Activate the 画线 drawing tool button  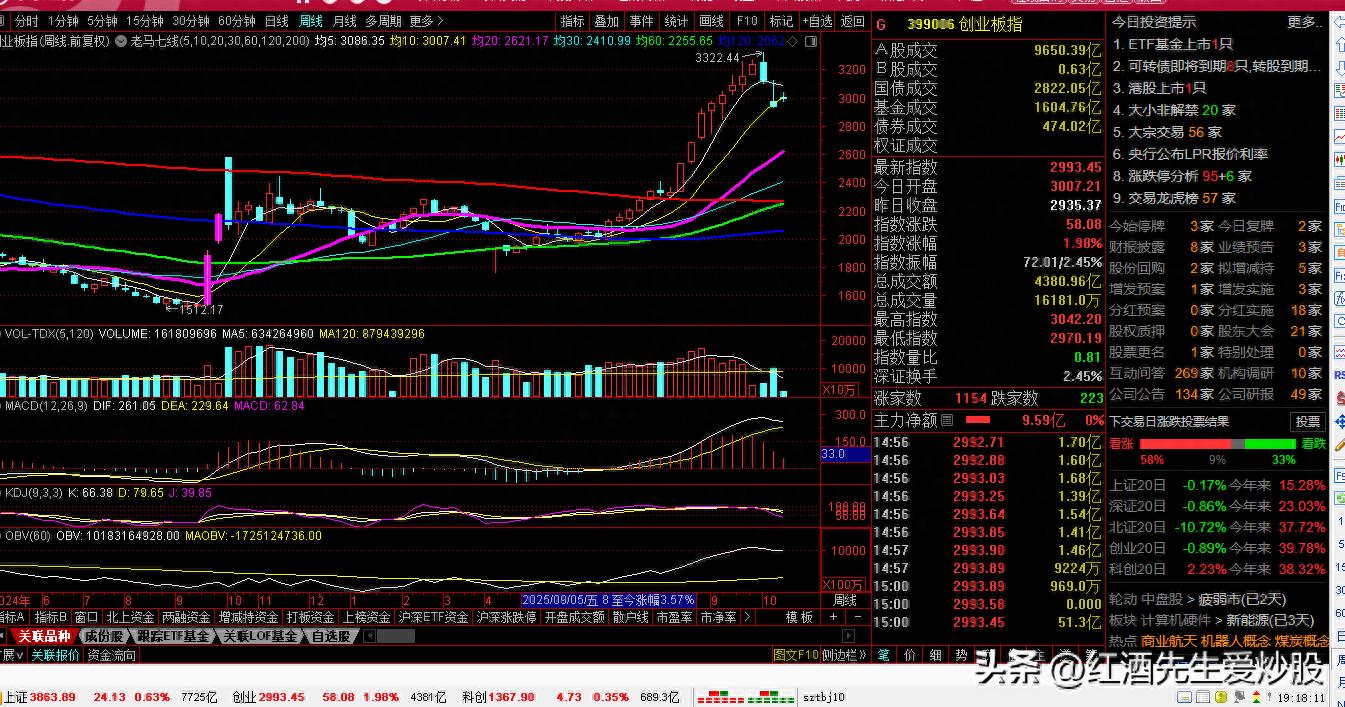coord(712,21)
